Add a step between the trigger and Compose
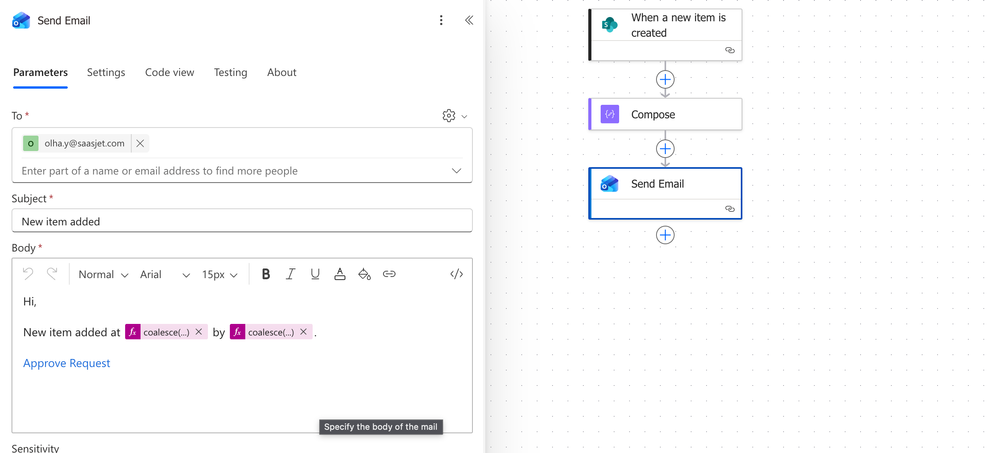Screen dimensions: 998x453 tap(665, 80)
